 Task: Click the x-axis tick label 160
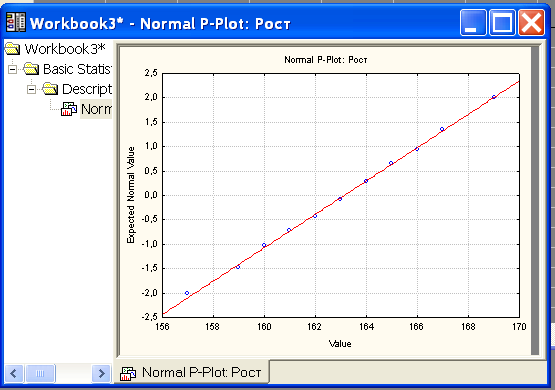point(264,327)
